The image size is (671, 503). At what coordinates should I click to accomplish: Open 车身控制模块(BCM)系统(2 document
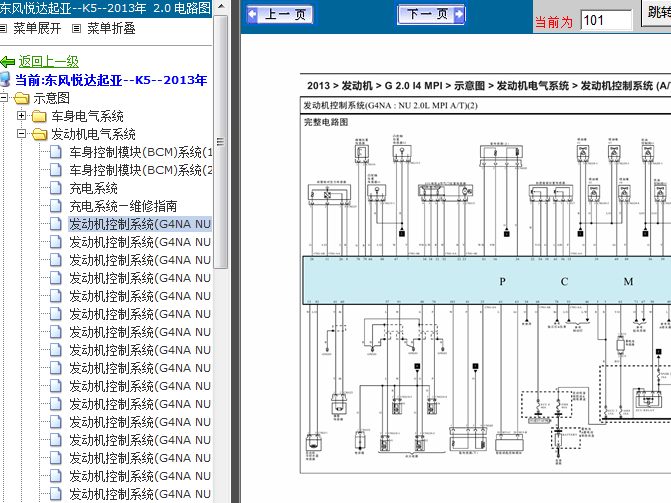140,170
